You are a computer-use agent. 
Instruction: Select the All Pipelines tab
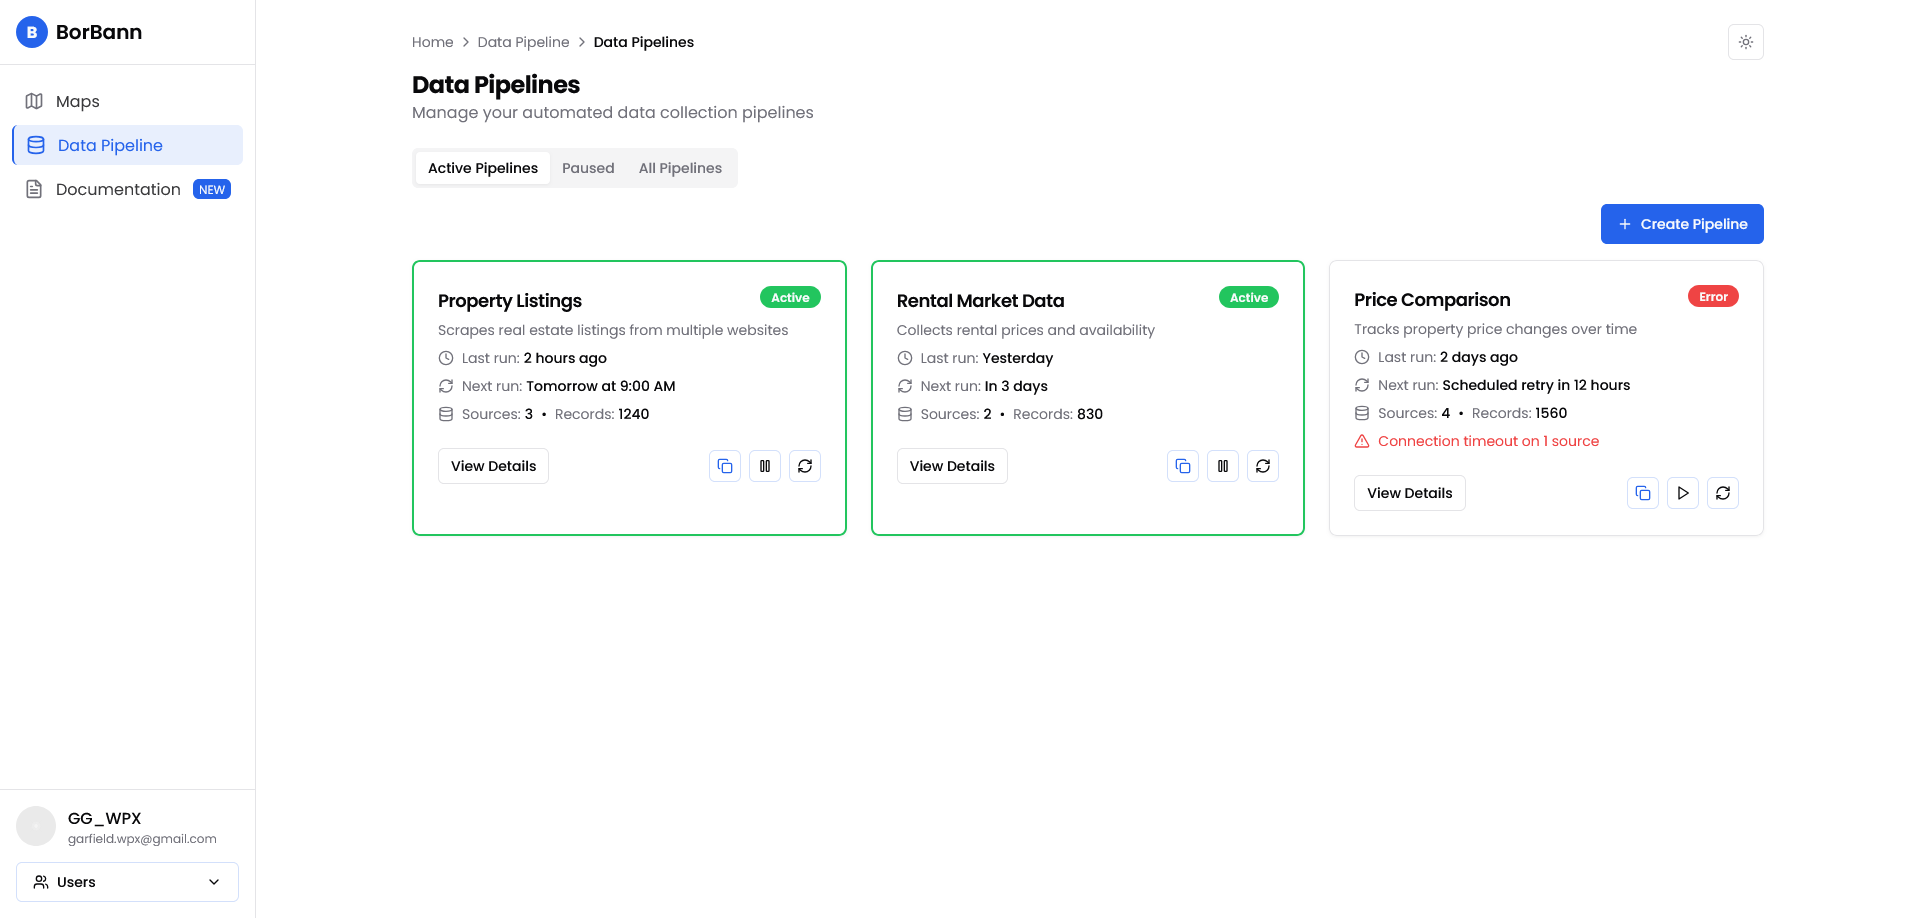click(x=680, y=168)
